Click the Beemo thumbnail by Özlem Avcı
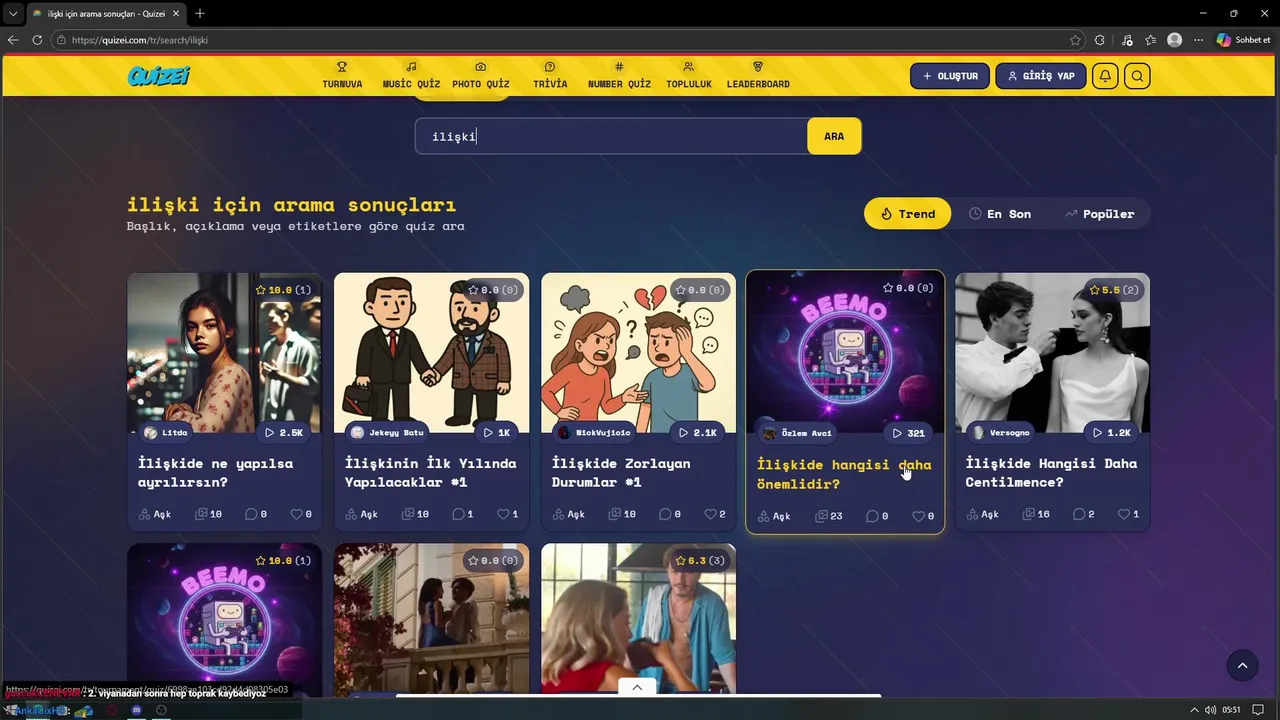This screenshot has width=1280, height=720. [845, 352]
